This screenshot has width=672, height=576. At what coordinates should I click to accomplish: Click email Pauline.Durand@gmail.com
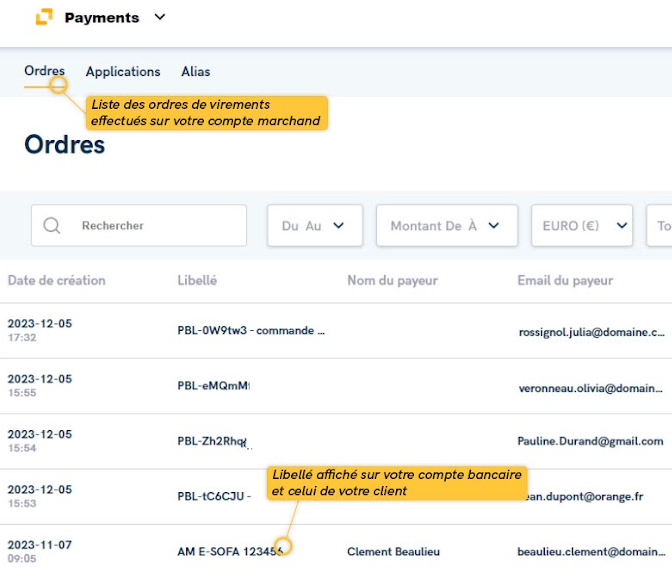[590, 441]
